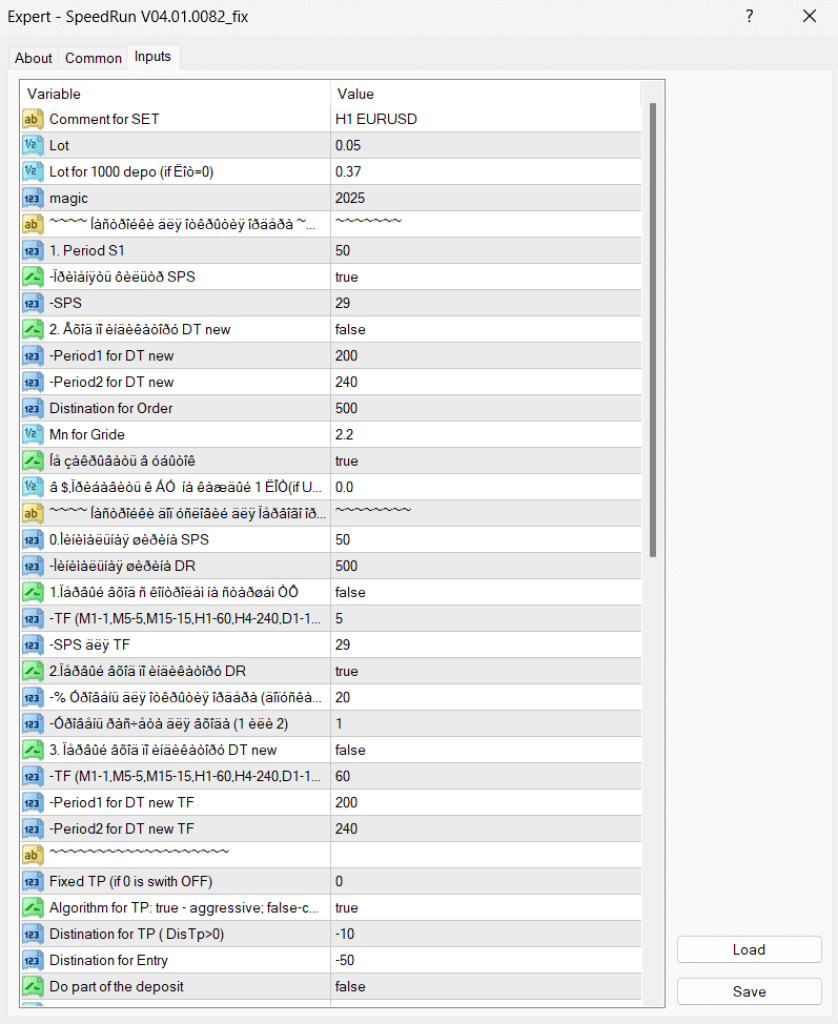Click the icon beside -Period1 for DT new TF
The height and width of the screenshot is (1024, 838).
click(32, 803)
